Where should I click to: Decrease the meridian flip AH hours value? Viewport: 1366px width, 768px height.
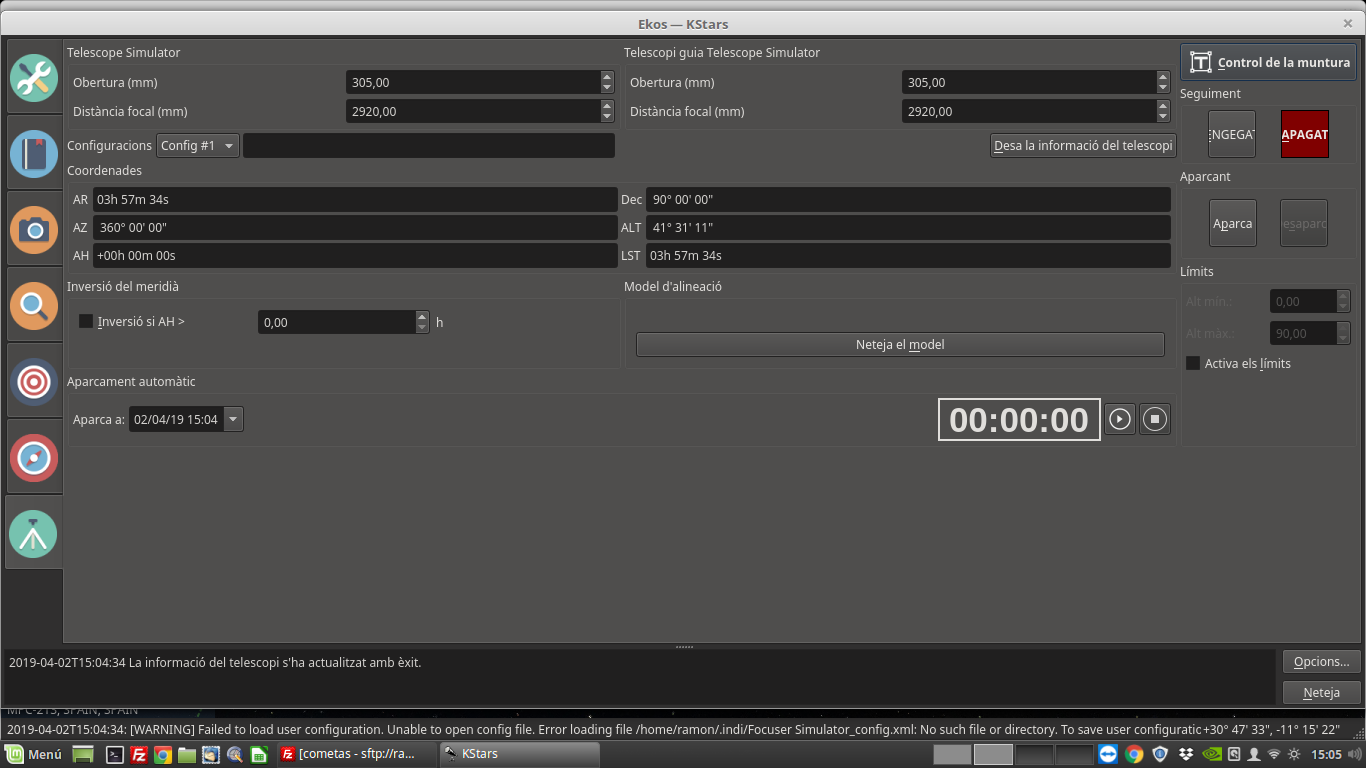(422, 328)
